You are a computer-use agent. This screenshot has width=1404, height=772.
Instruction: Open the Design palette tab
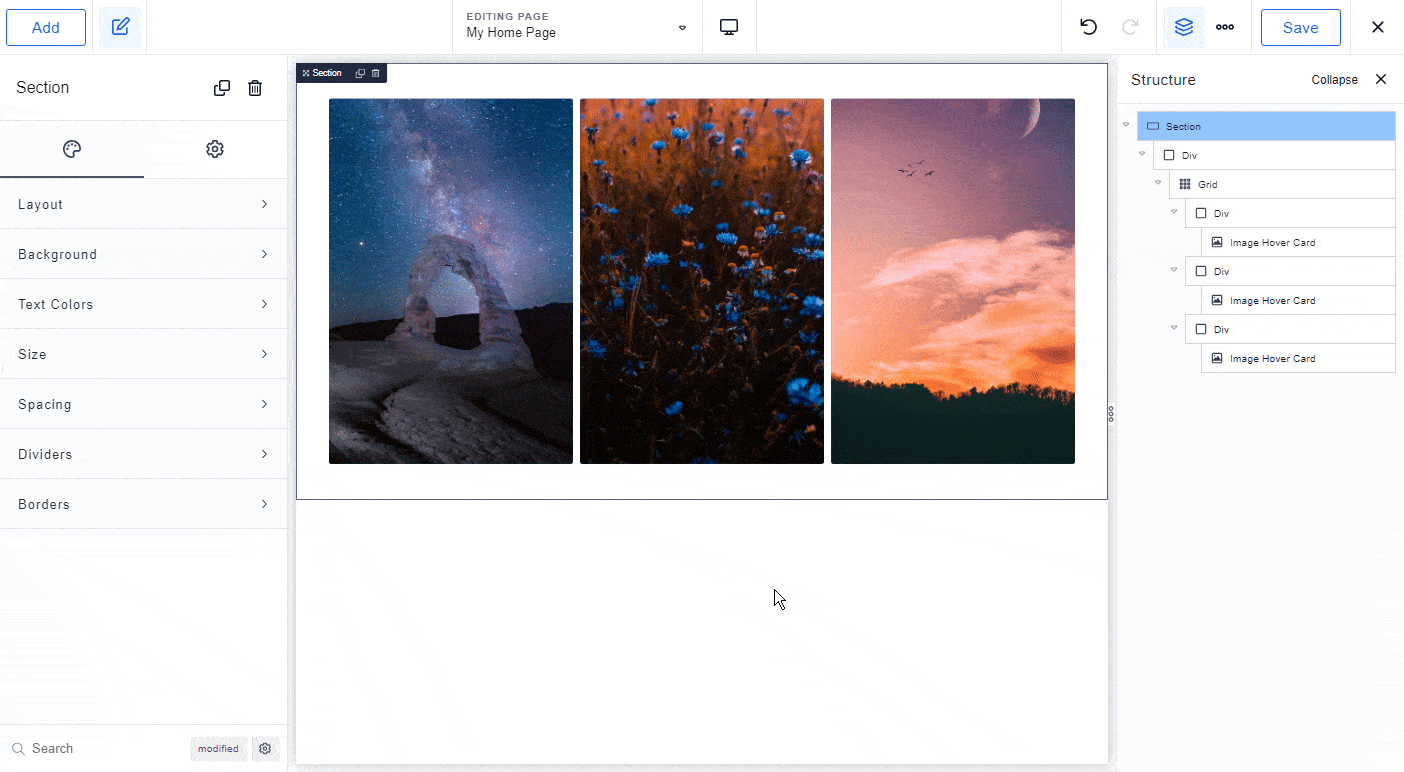[x=72, y=149]
